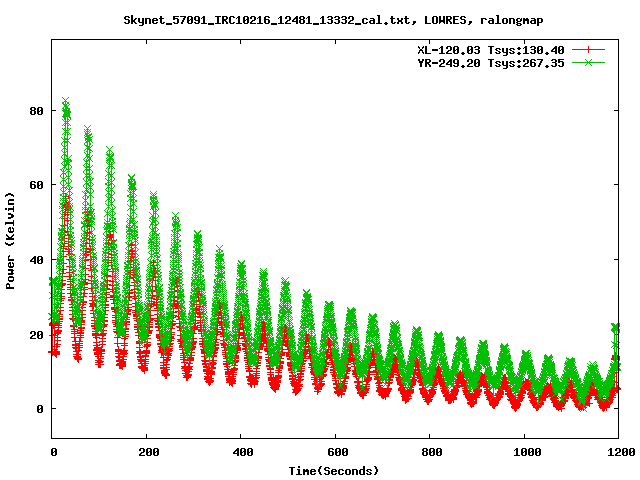Click the x-axis tick label 1200

tap(621, 452)
